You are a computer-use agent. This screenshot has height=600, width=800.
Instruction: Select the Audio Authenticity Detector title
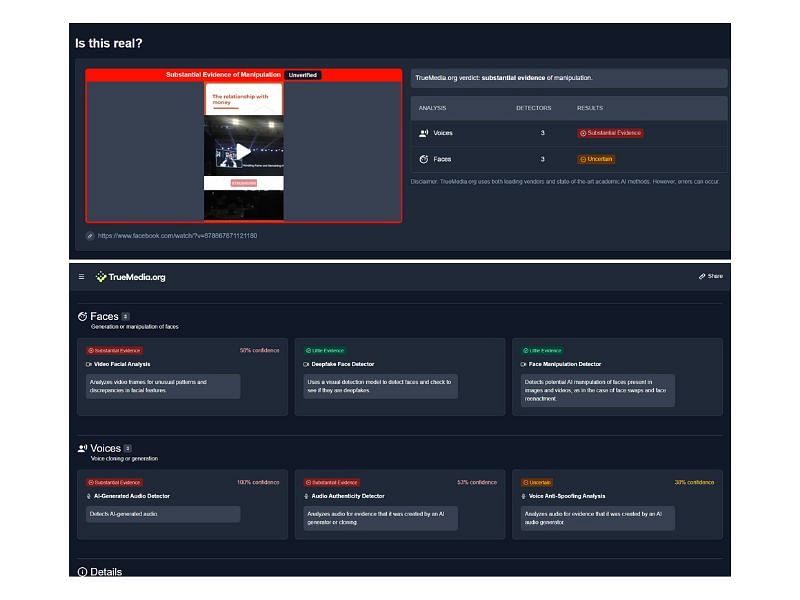(x=348, y=496)
